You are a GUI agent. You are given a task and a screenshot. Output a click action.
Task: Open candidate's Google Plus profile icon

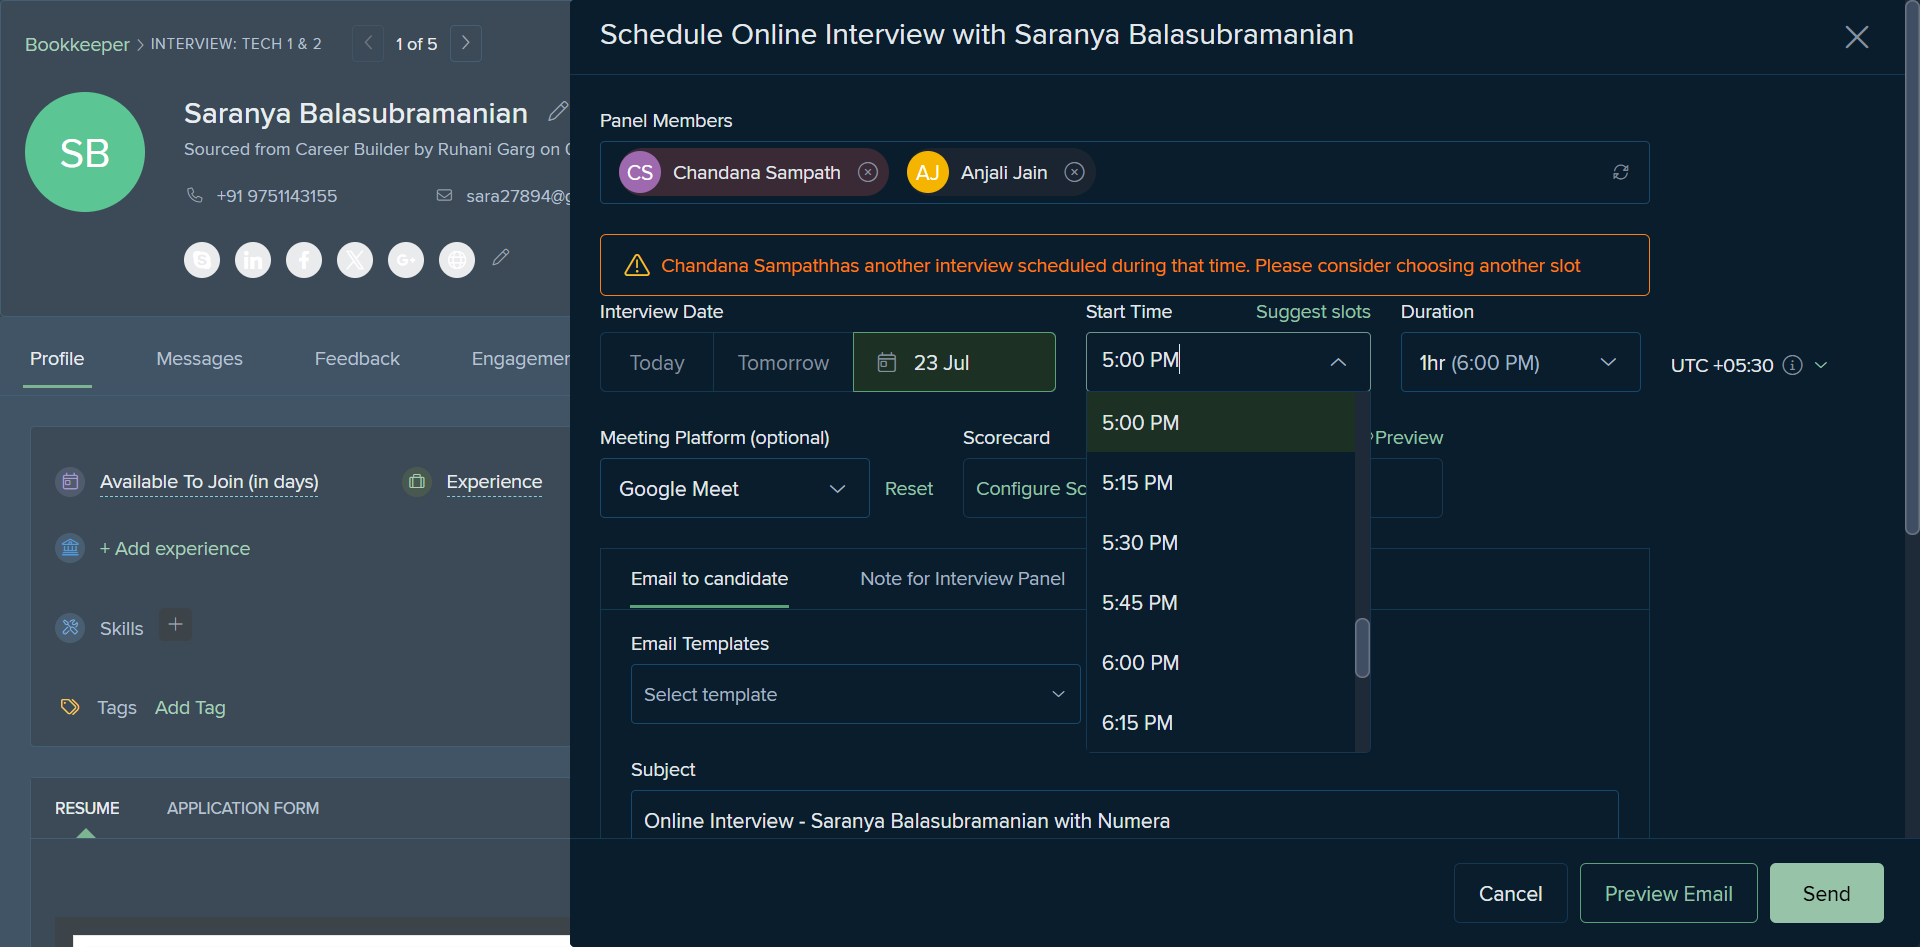point(406,260)
